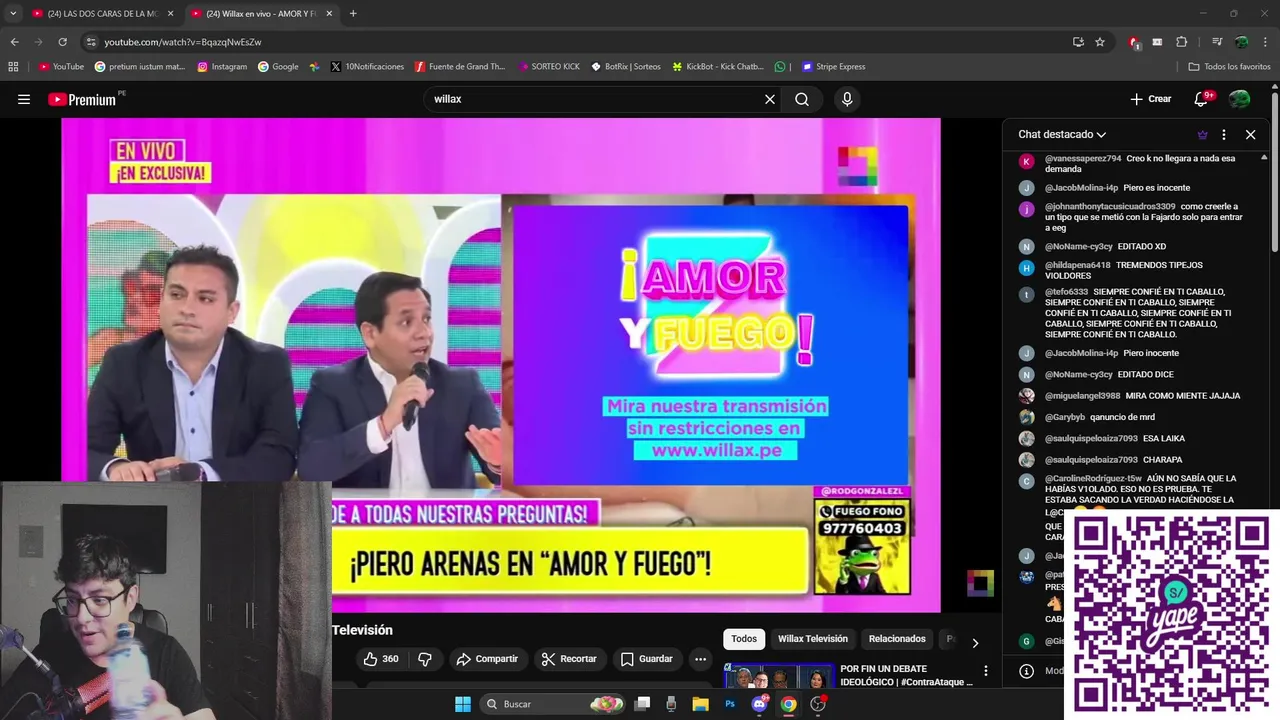Open File Explorer from taskbar
Screen dimensions: 1280x720
pos(701,704)
